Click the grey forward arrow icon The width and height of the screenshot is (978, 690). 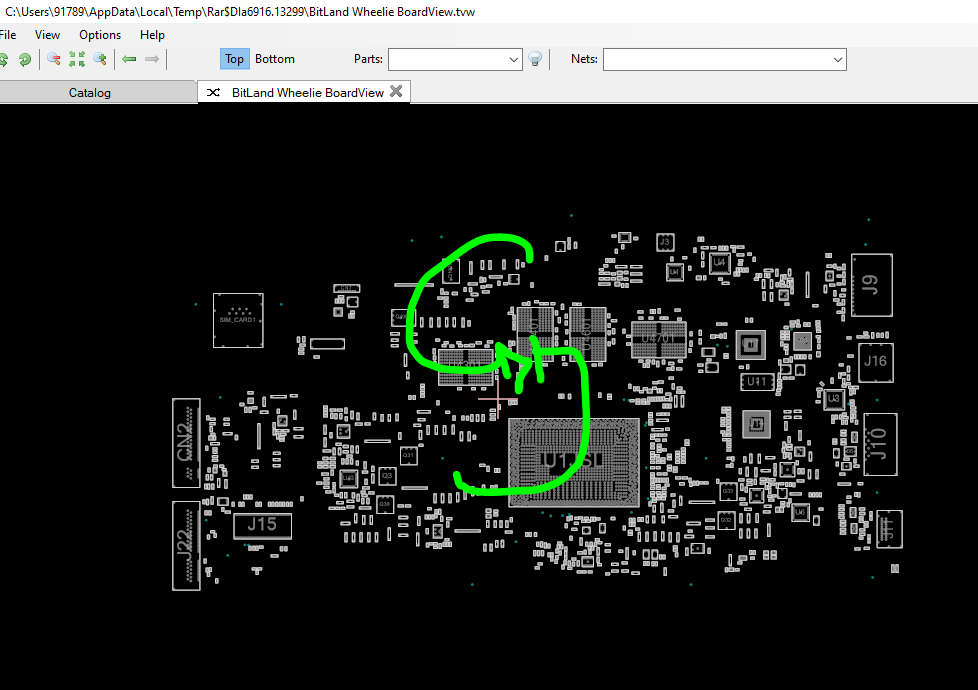point(152,59)
